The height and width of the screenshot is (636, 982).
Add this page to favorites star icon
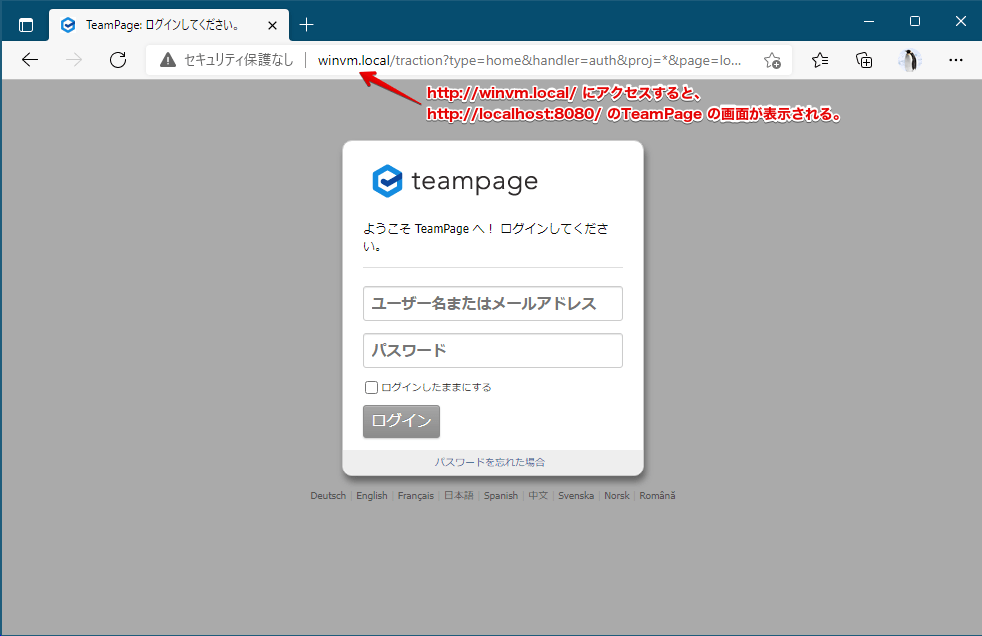(772, 60)
